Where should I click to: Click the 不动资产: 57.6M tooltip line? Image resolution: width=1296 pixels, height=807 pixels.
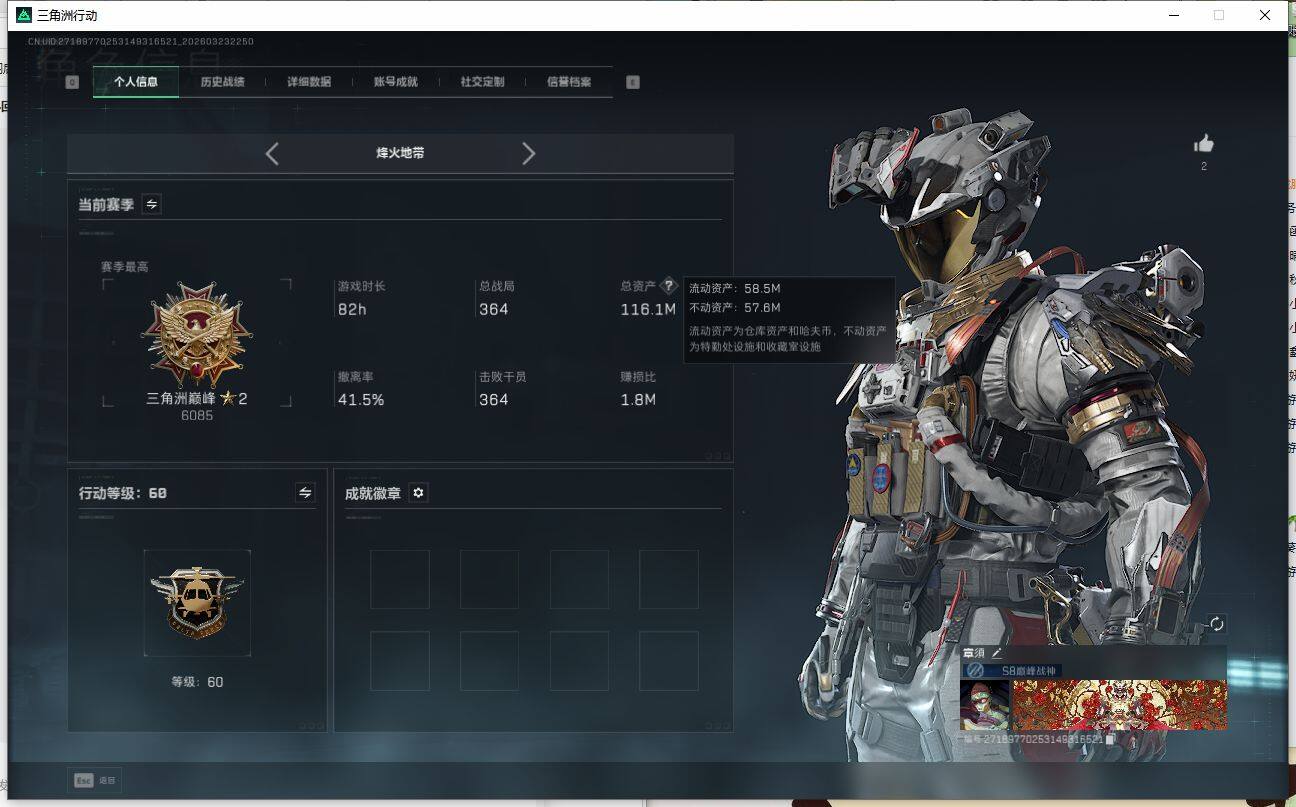click(735, 308)
